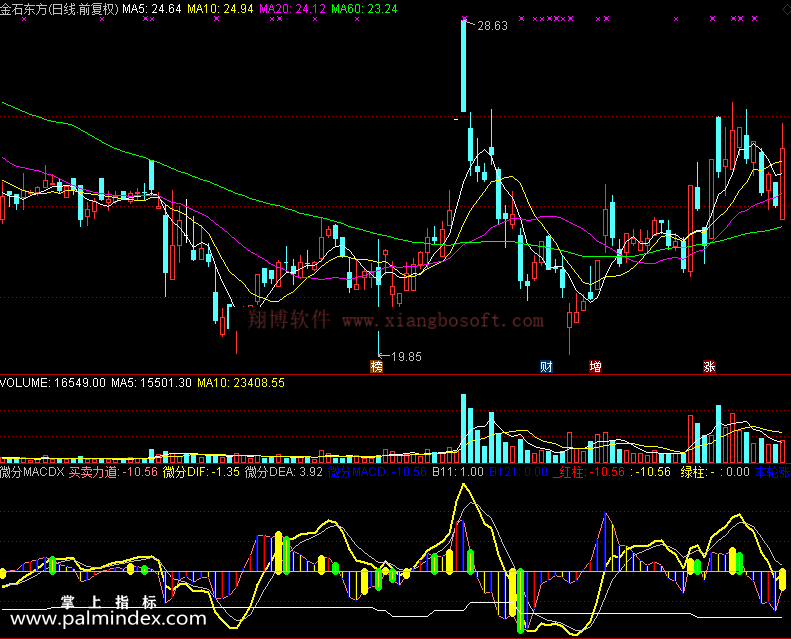The width and height of the screenshot is (791, 639).
Task: Click the B11: 1.00 label
Action: point(458,472)
